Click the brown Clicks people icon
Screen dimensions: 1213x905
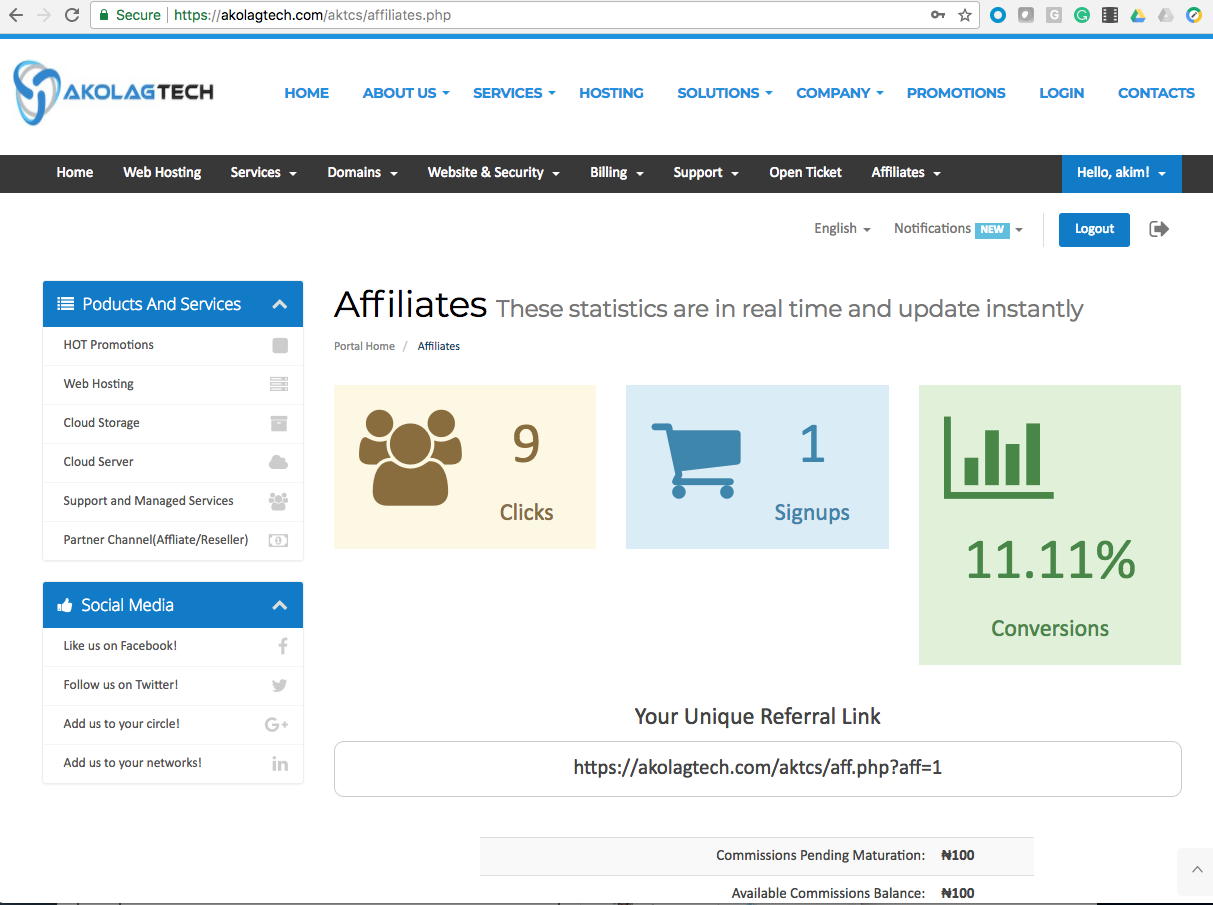click(410, 455)
